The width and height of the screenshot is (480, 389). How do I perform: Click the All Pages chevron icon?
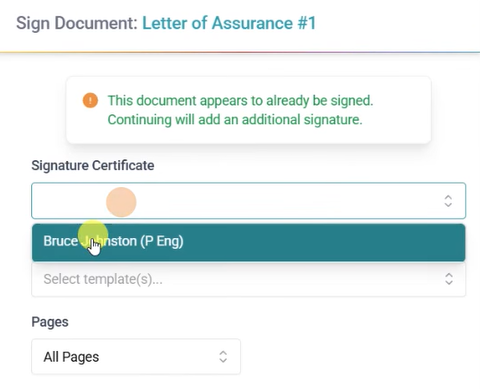pos(223,357)
